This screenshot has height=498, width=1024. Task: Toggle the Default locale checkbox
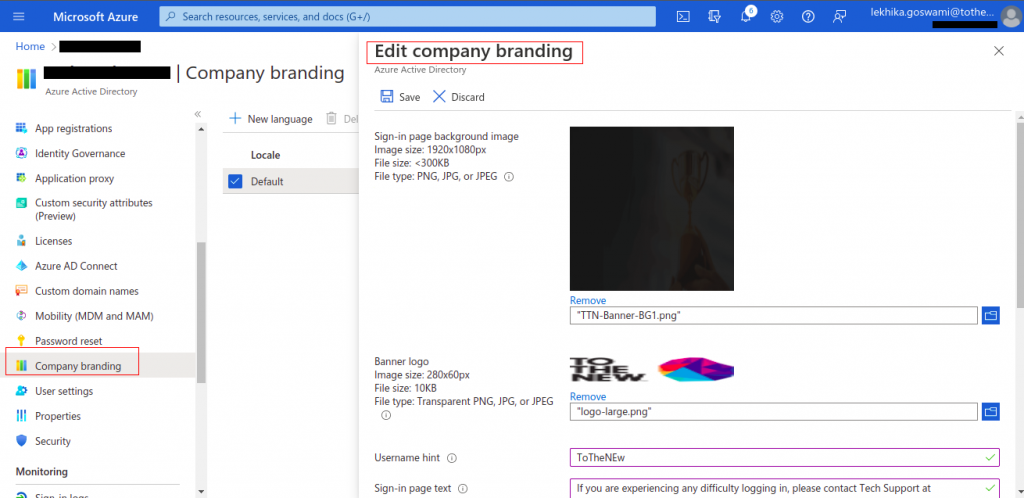pyautogui.click(x=235, y=181)
